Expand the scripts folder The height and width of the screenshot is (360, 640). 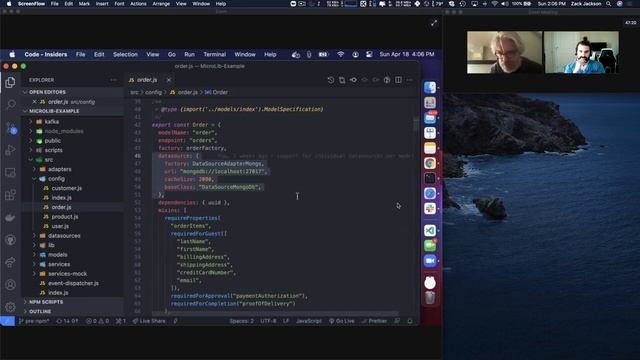[53, 150]
